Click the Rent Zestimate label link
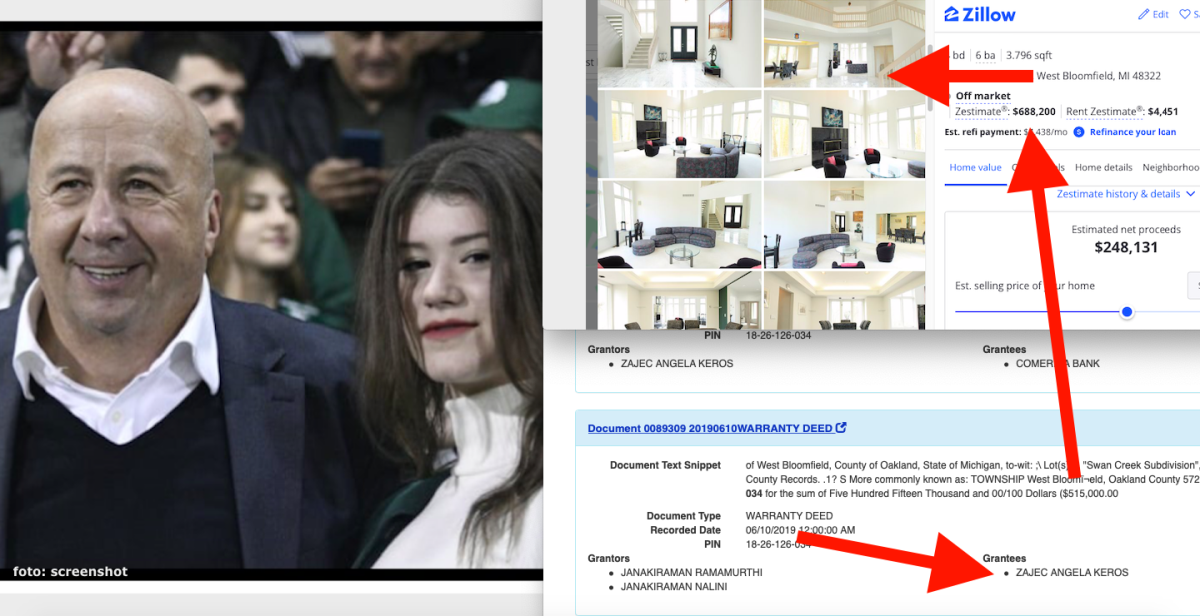1200x616 pixels. point(1105,112)
